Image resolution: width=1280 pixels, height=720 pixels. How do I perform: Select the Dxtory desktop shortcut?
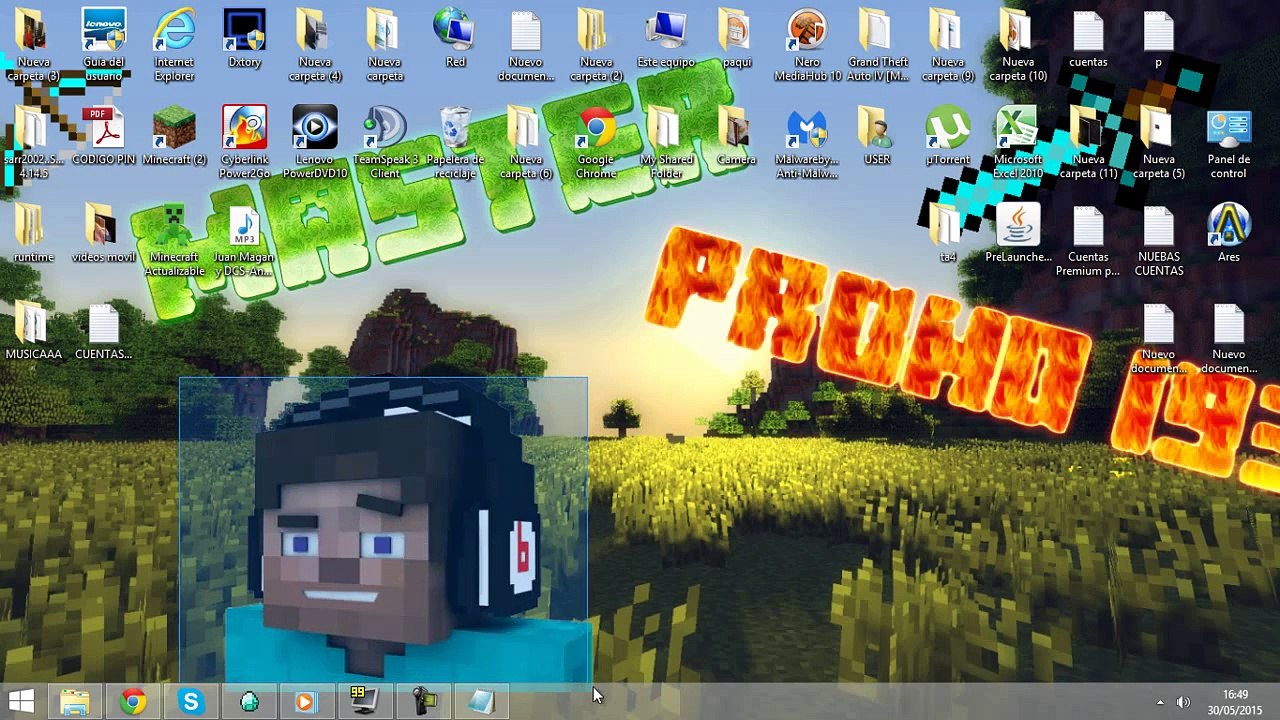(244, 40)
